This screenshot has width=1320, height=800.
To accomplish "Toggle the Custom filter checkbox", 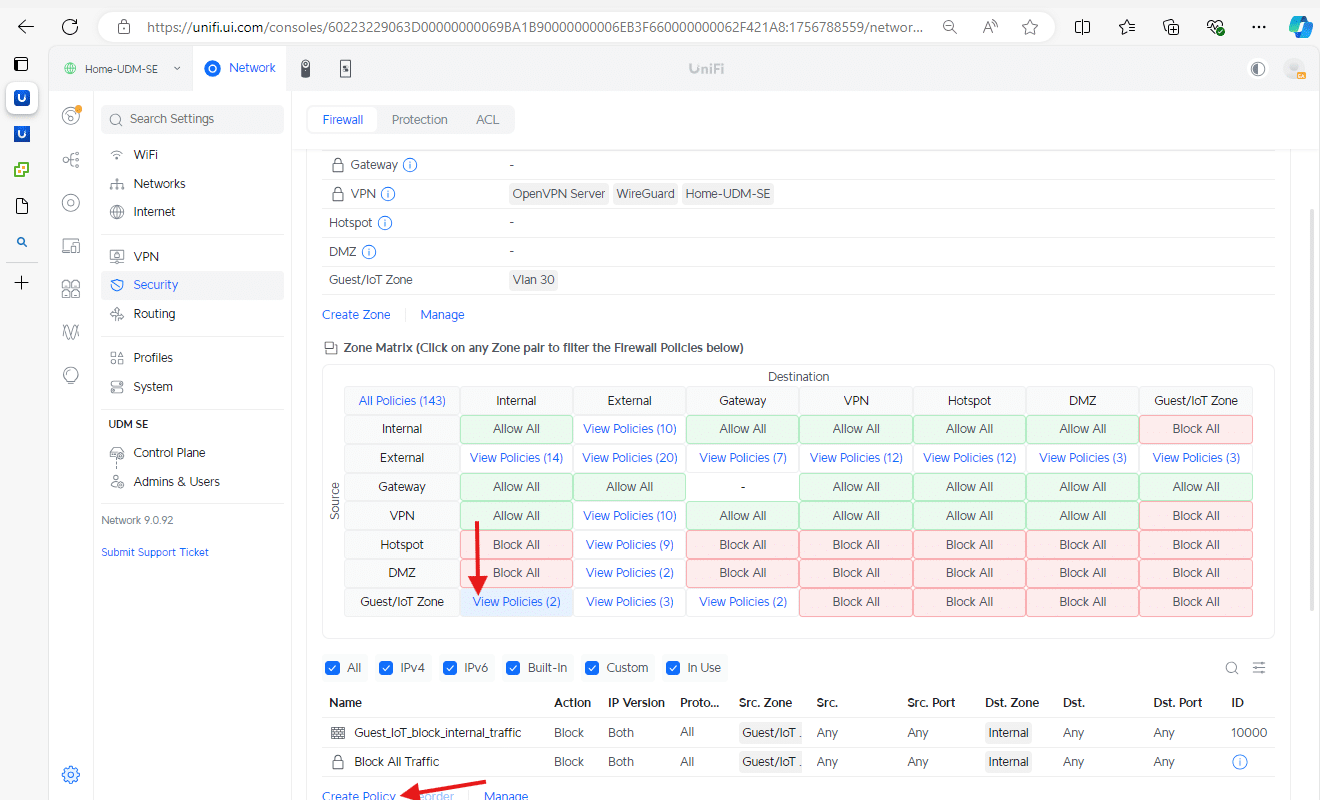I will 592,668.
